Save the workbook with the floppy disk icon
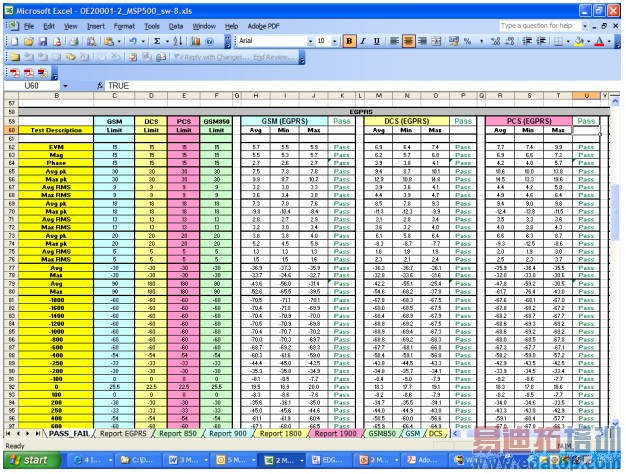 pos(43,41)
